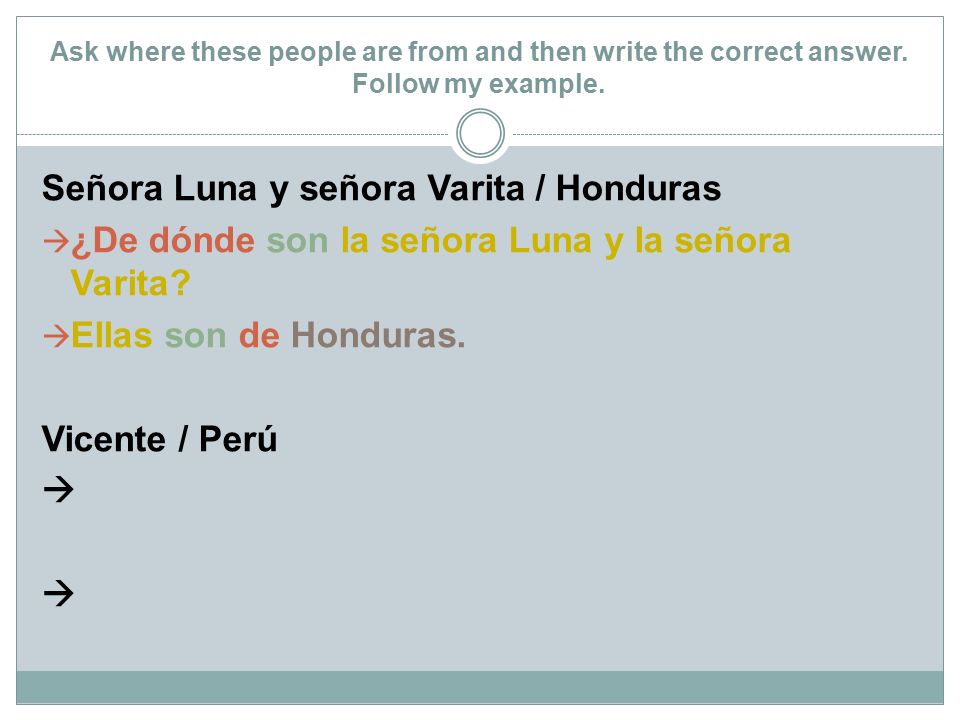This screenshot has height=720, width=960.
Task: Click the first black arrow under Vicente
Action: tap(59, 489)
